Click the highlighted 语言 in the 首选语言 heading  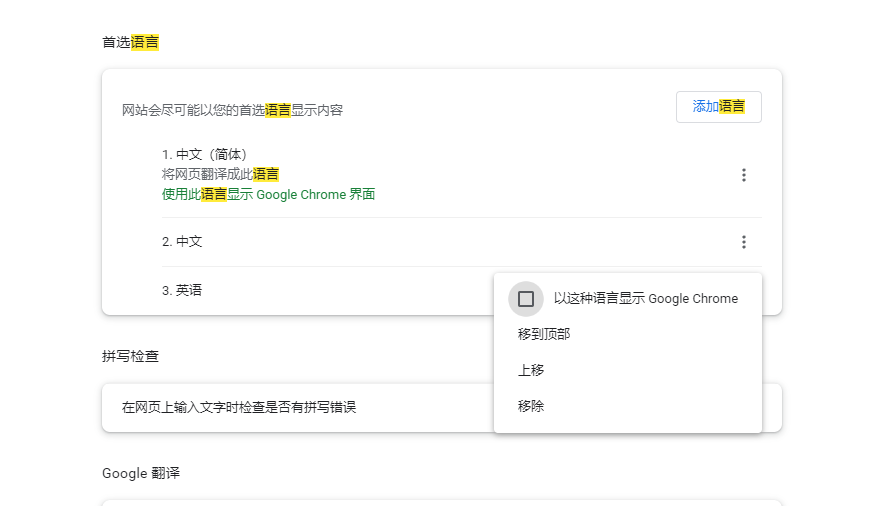145,42
